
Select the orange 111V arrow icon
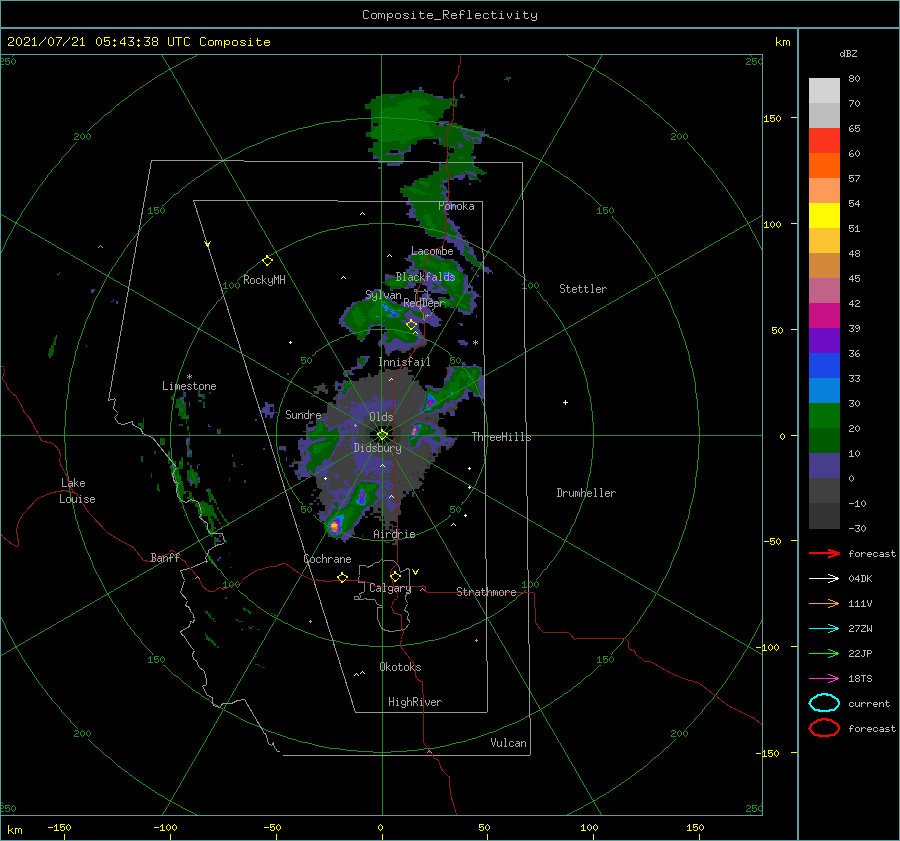824,603
